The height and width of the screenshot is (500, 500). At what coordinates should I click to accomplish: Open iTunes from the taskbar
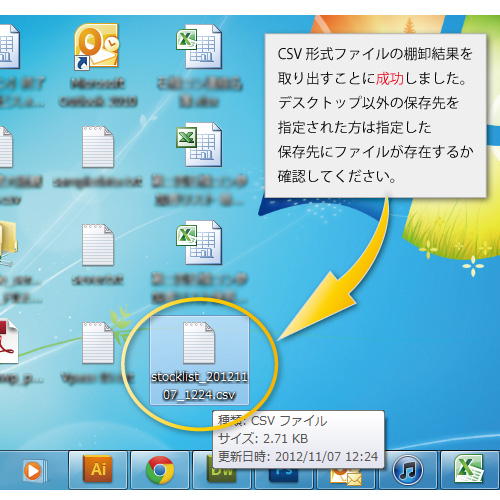point(408,470)
